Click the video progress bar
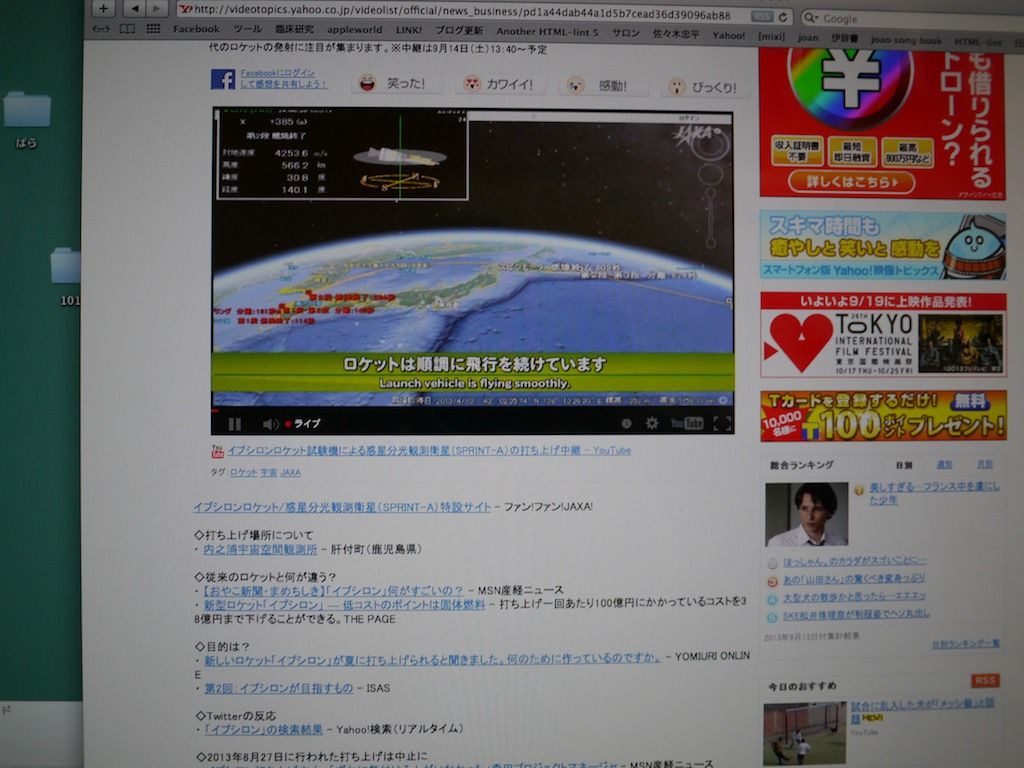The width and height of the screenshot is (1024, 768). click(x=472, y=410)
